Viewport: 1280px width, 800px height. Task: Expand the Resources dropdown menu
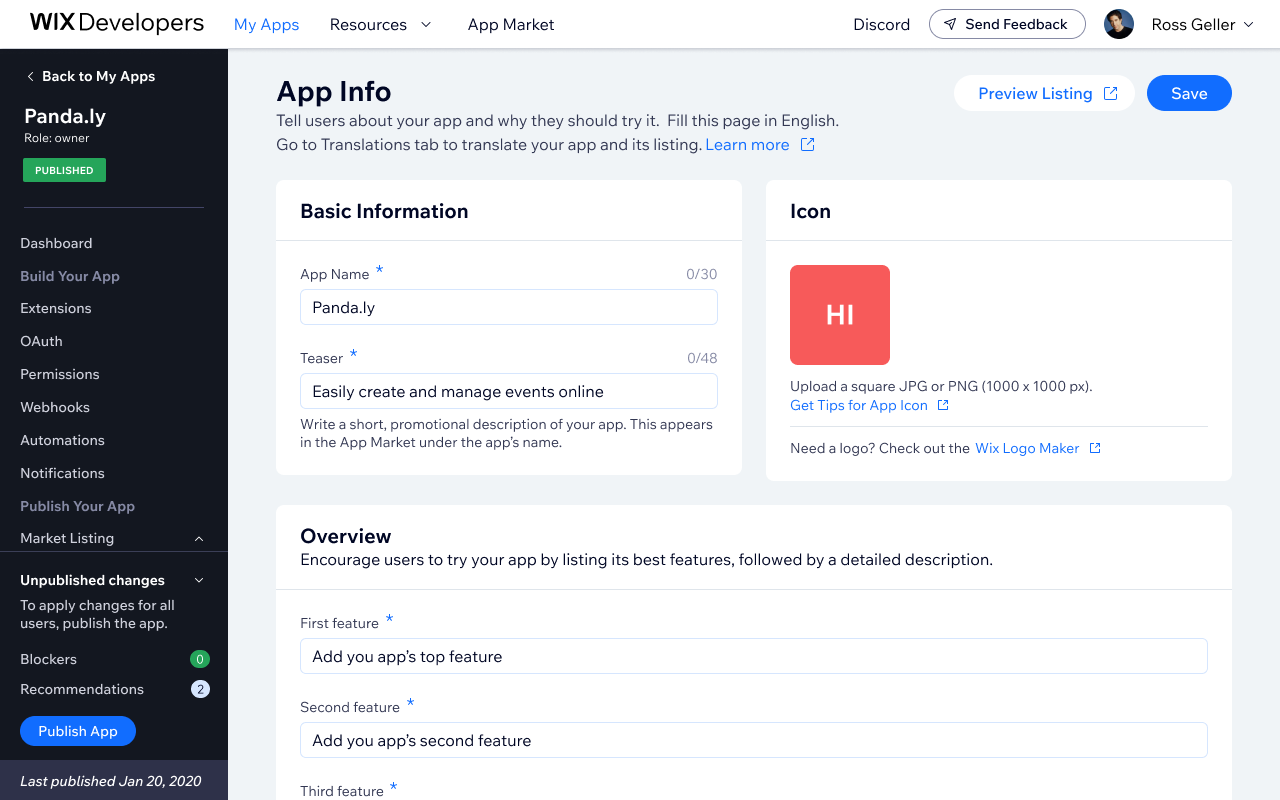click(380, 24)
